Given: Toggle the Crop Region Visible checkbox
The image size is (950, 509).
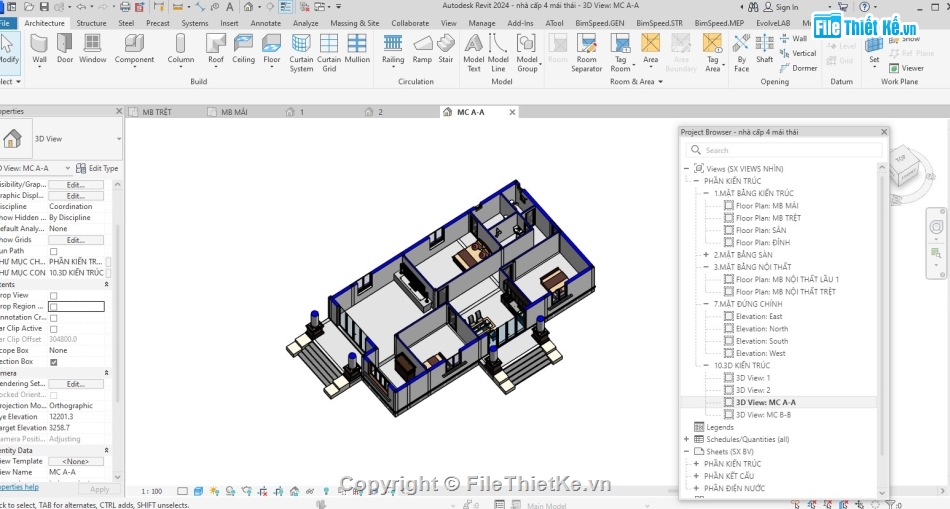Looking at the screenshot, I should pos(53,307).
